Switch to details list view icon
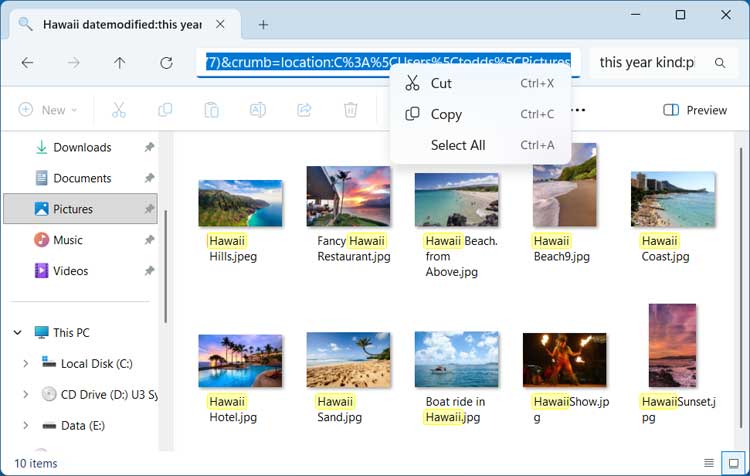The height and width of the screenshot is (476, 750). click(x=709, y=463)
